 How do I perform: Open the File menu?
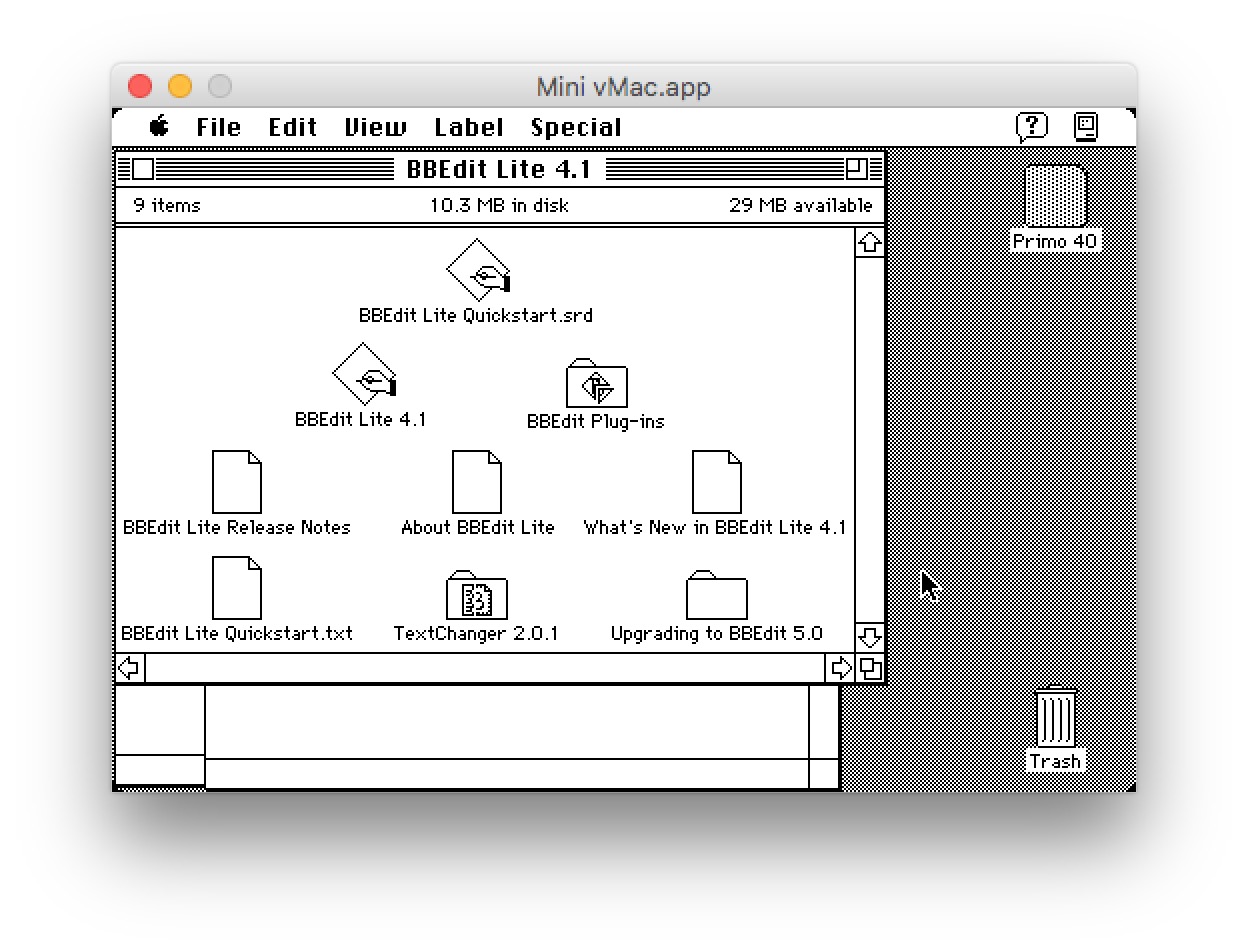tap(218, 128)
